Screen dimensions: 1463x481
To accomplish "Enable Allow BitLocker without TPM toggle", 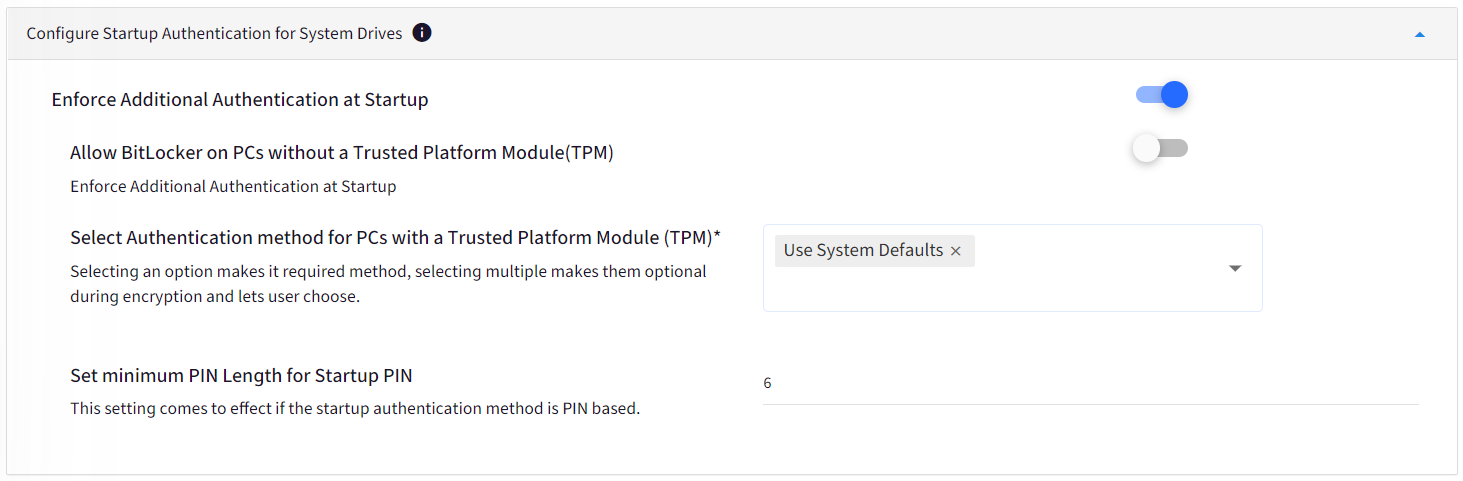I will tap(1160, 148).
